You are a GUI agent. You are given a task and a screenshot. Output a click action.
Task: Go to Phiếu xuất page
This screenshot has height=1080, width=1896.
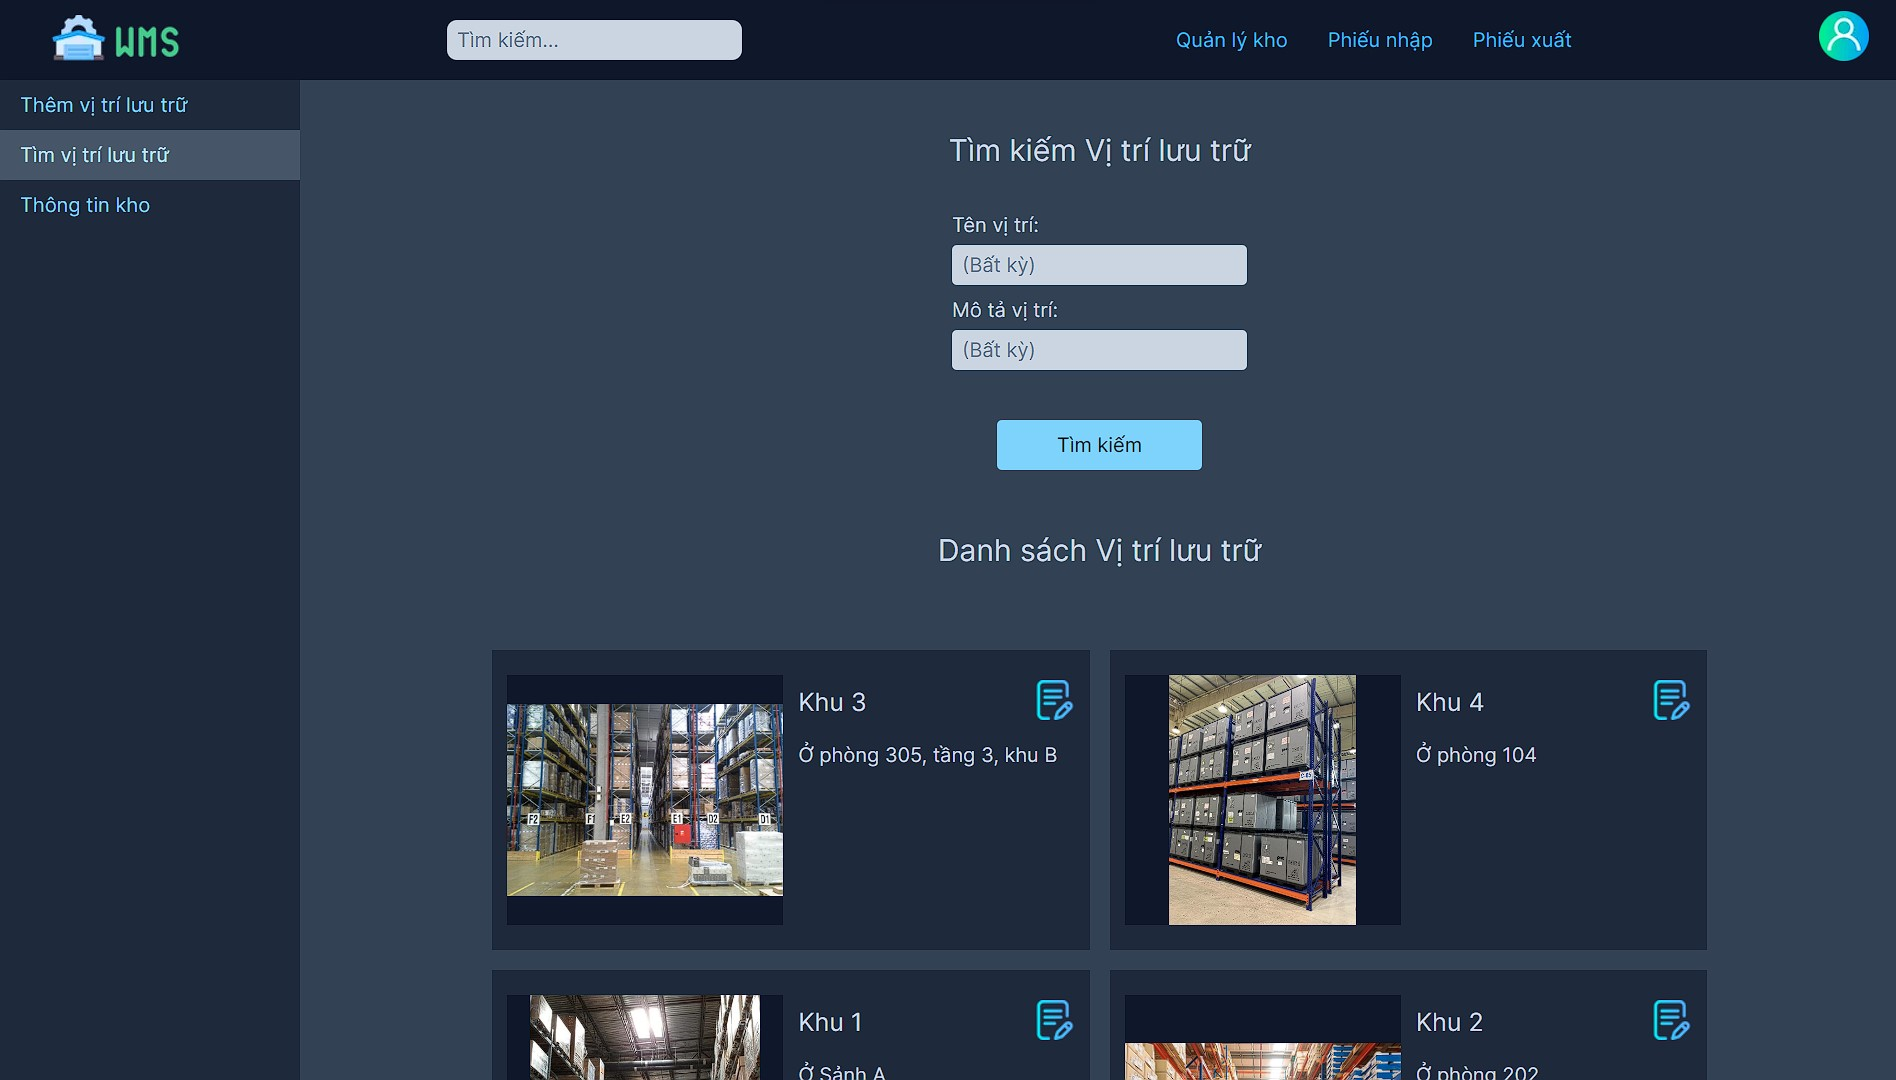(1522, 40)
